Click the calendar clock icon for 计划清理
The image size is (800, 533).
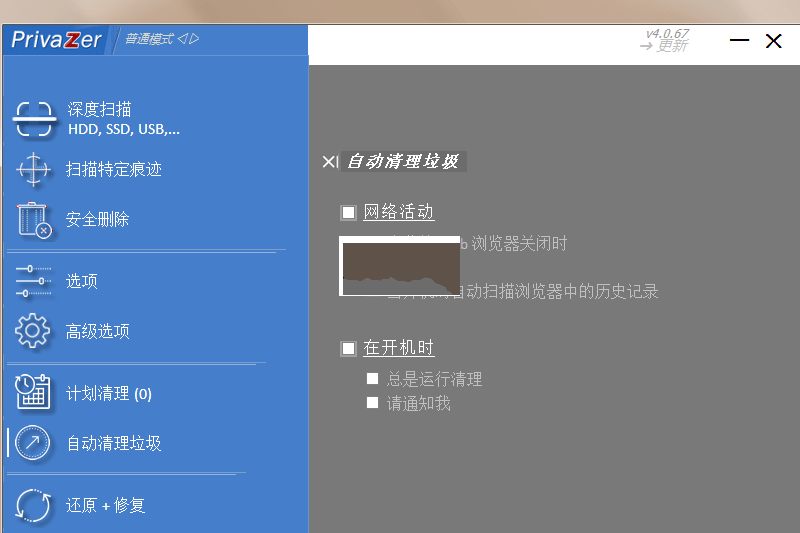[33, 392]
